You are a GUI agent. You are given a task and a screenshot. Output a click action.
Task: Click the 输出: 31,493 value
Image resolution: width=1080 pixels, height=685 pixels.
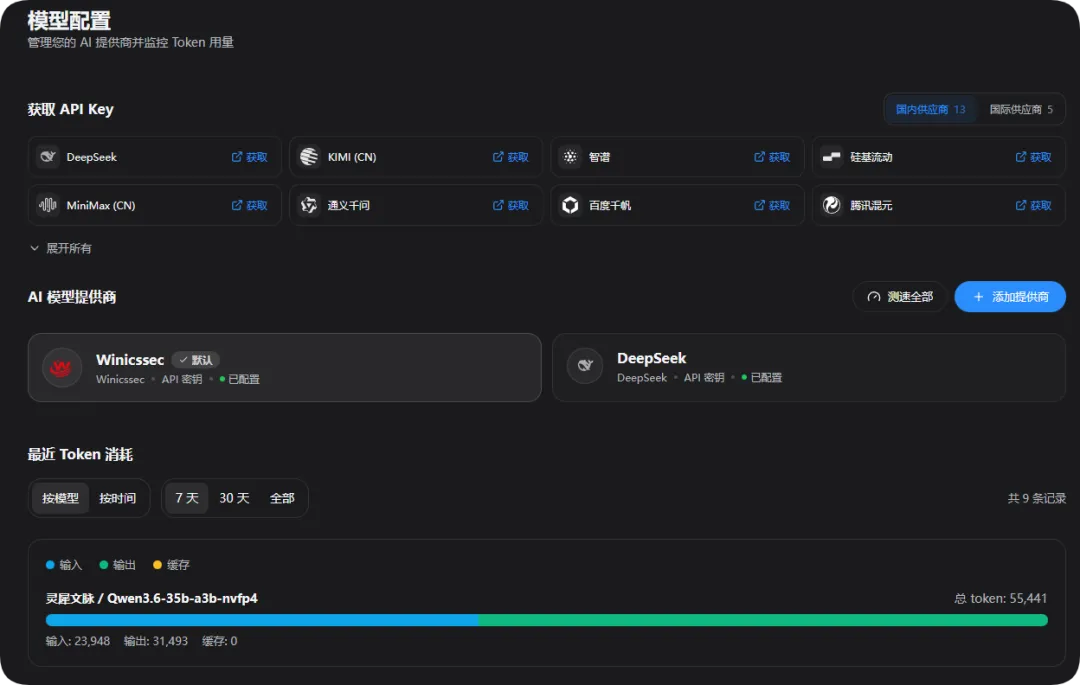click(156, 641)
